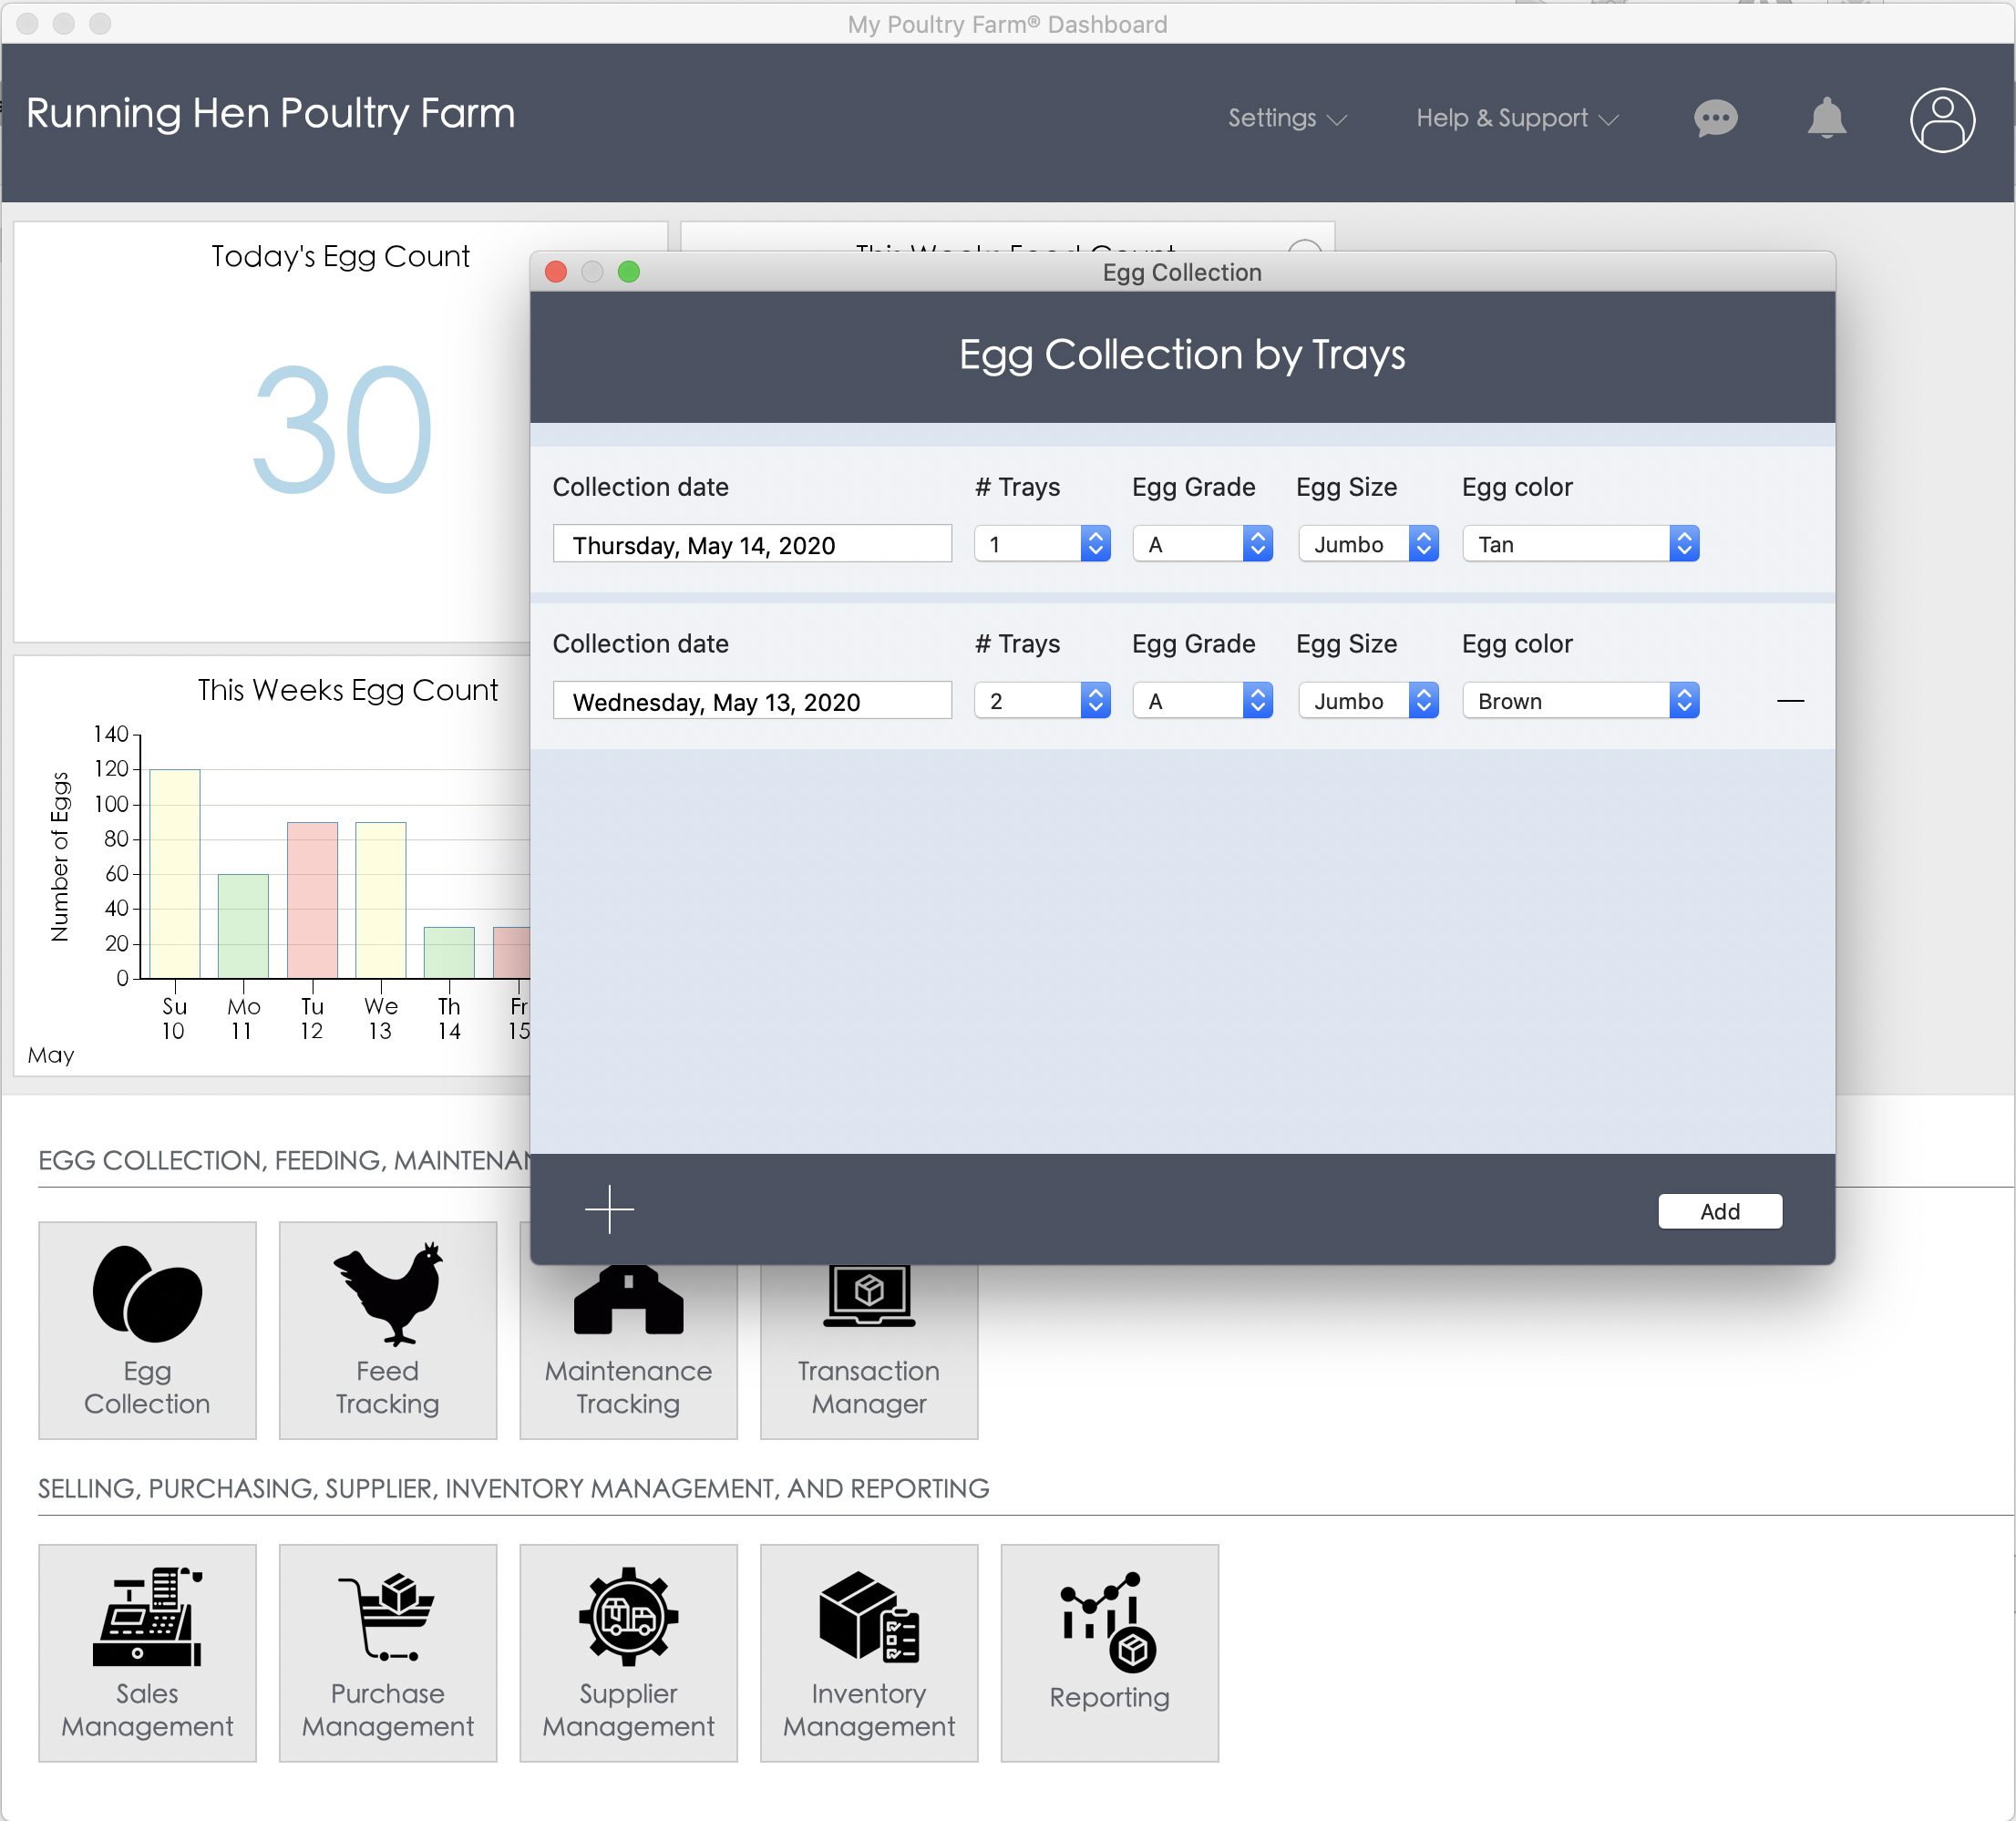Open the Brown egg color dropdown
Image resolution: width=2016 pixels, height=1821 pixels.
click(x=1580, y=701)
